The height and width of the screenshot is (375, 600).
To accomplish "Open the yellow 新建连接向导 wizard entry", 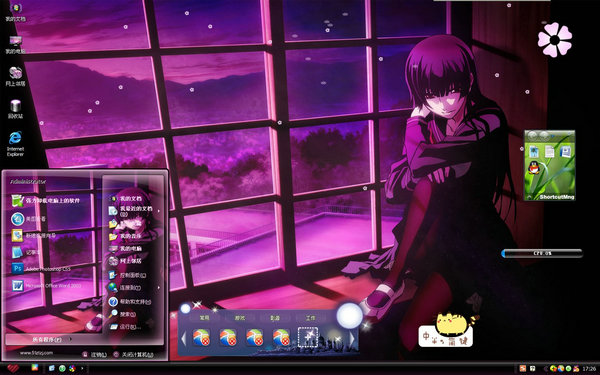I will click(34, 236).
